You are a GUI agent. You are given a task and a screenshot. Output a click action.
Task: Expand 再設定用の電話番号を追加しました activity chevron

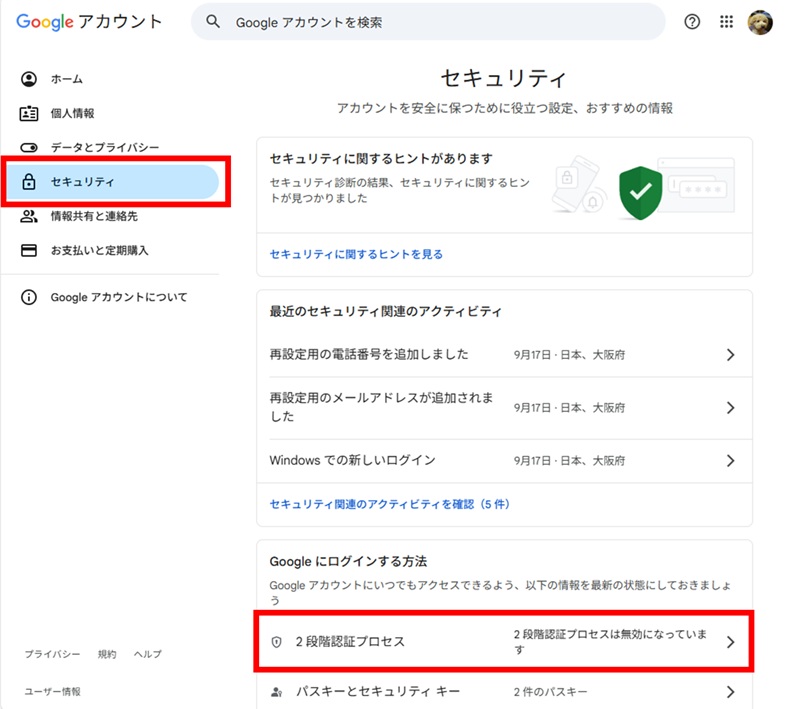(730, 355)
